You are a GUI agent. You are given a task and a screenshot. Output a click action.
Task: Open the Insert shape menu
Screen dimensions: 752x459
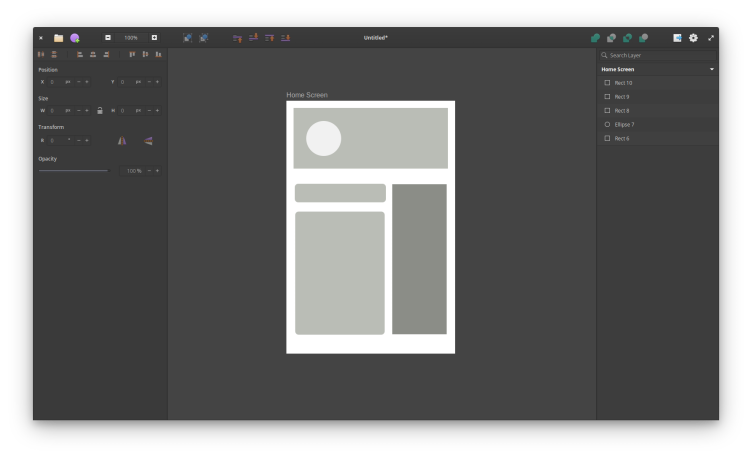[75, 38]
